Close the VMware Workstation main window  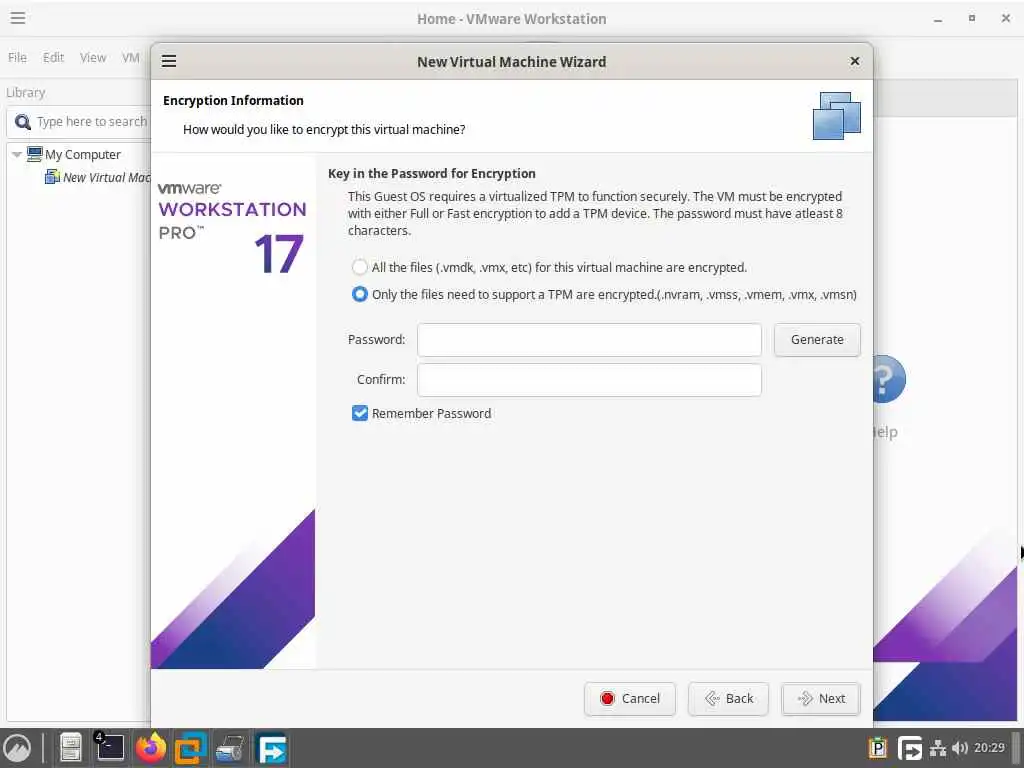pos(1006,18)
